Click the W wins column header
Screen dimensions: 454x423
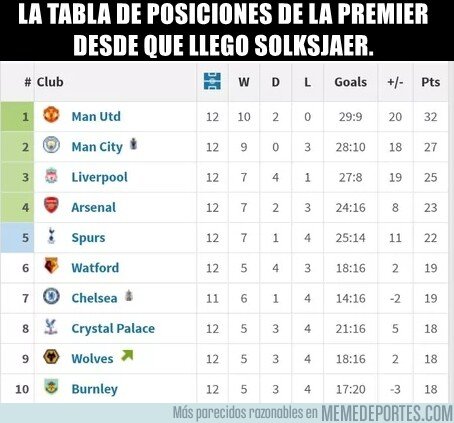coord(244,82)
